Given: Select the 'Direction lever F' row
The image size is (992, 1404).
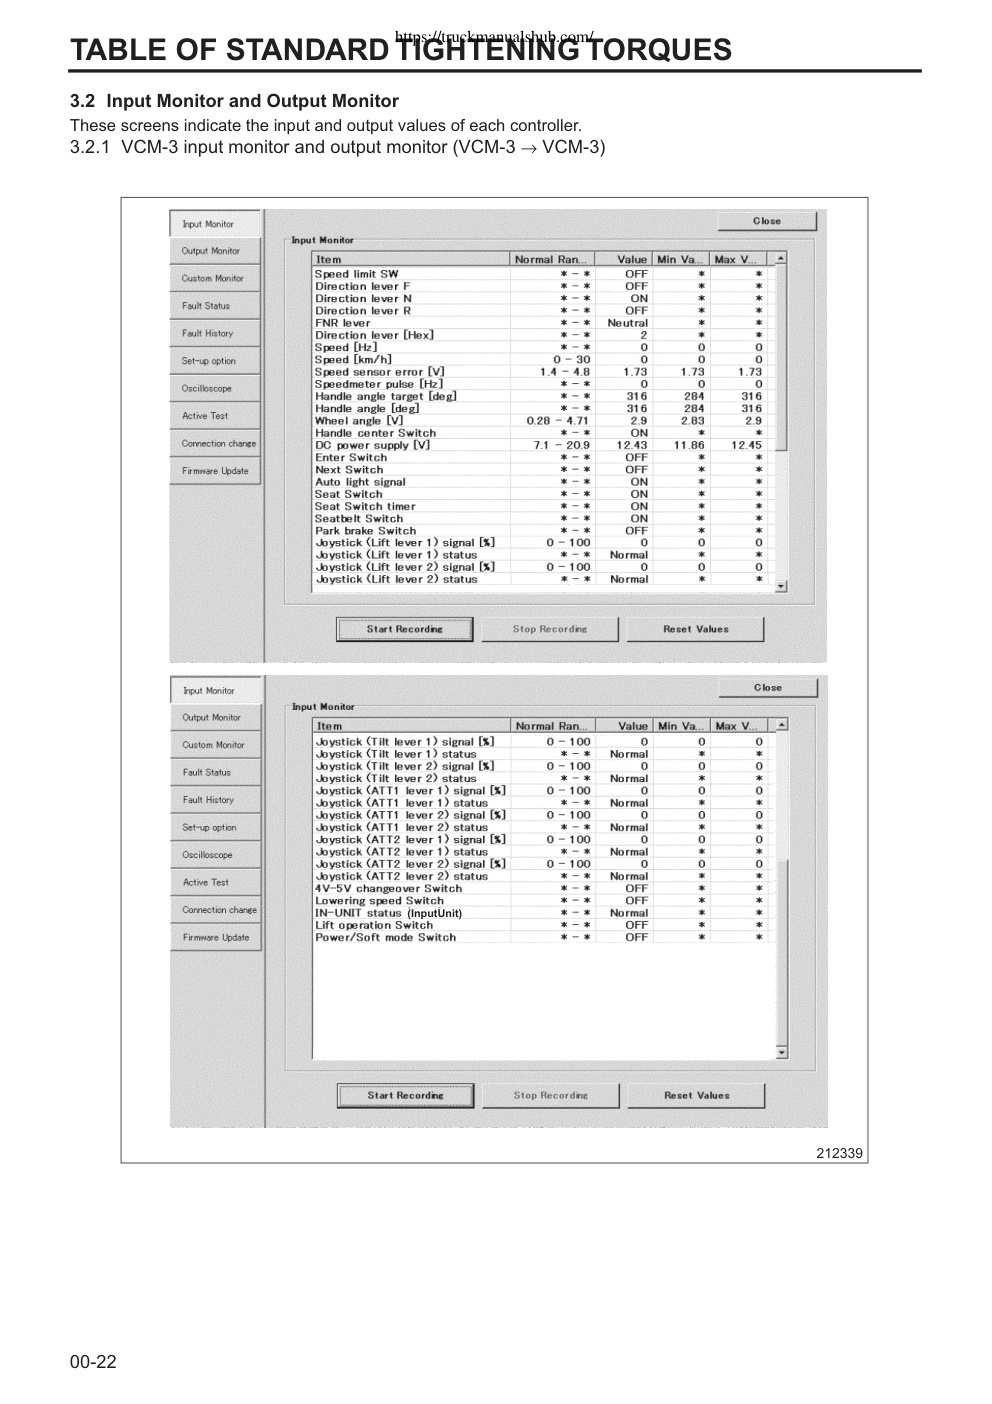Looking at the screenshot, I should [x=543, y=286].
